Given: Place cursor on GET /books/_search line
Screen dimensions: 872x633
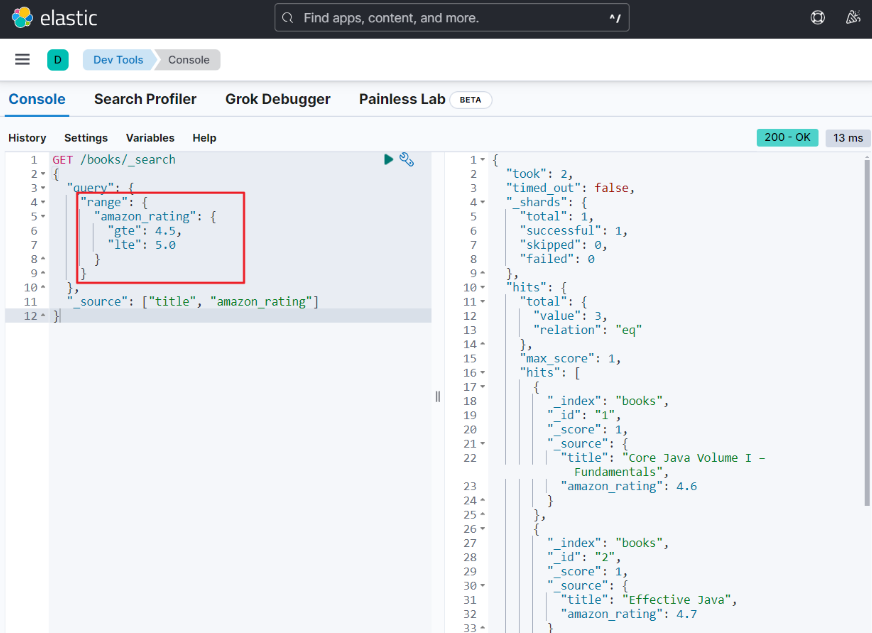Looking at the screenshot, I should 114,160.
